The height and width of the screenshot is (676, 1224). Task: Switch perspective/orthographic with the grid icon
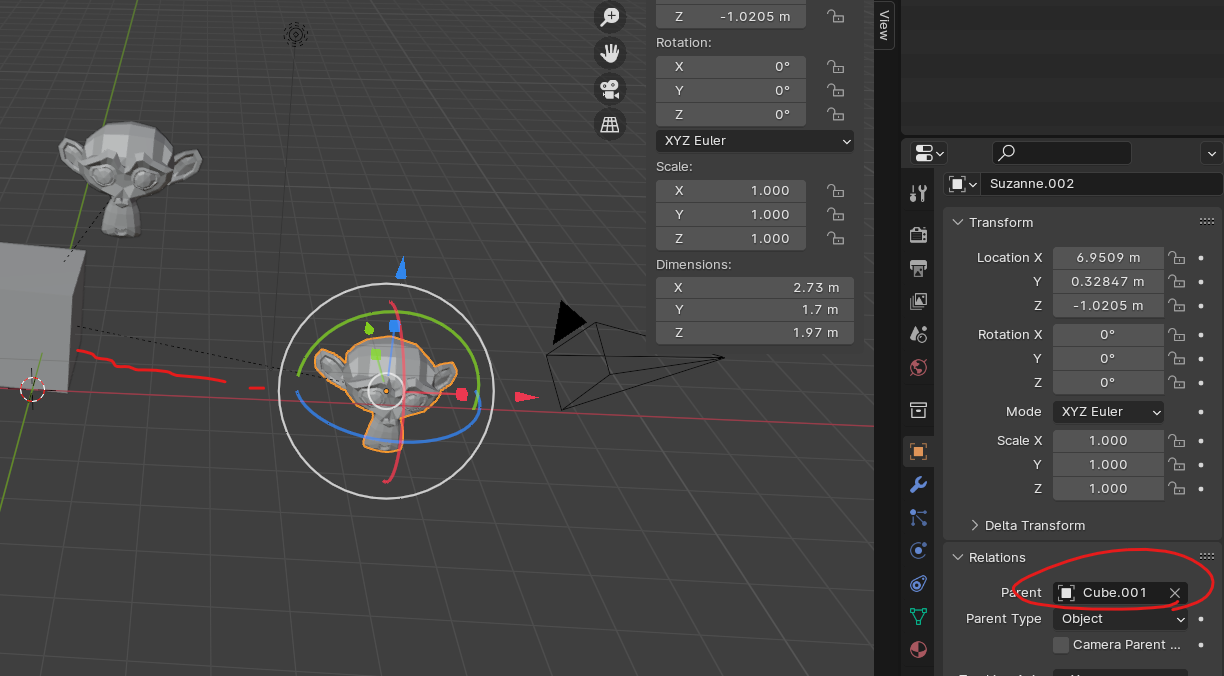tap(610, 124)
